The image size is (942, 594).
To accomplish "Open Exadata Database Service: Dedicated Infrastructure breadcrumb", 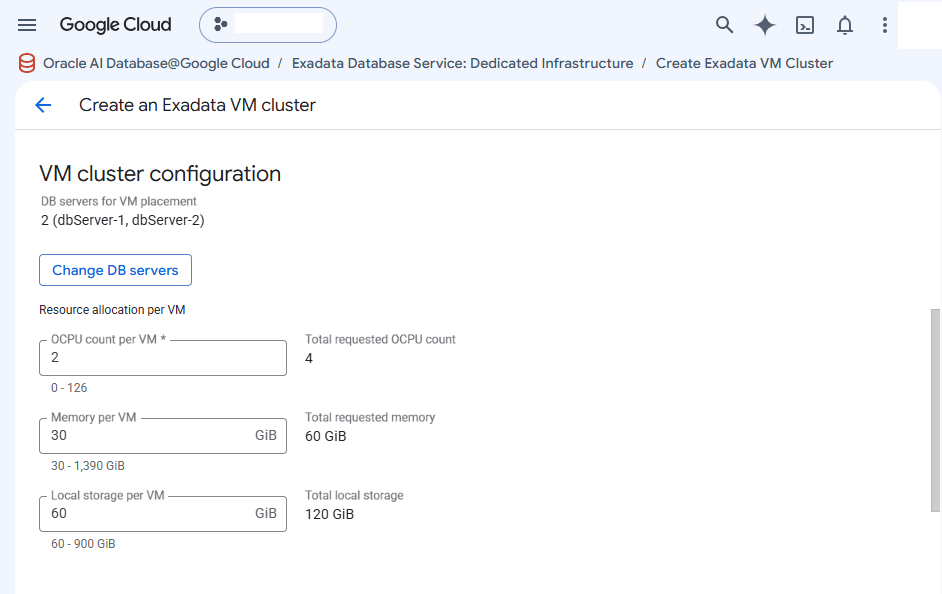I will [x=463, y=63].
